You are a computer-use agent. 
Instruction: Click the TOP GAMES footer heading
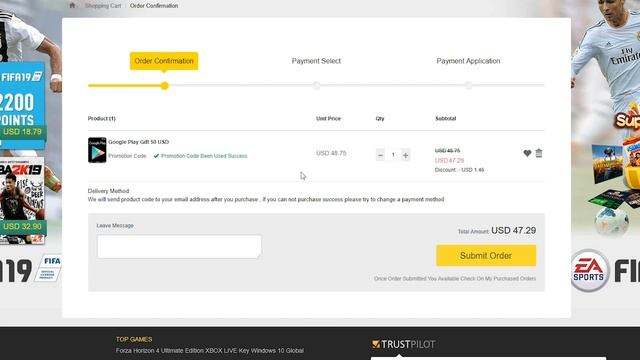coord(134,339)
